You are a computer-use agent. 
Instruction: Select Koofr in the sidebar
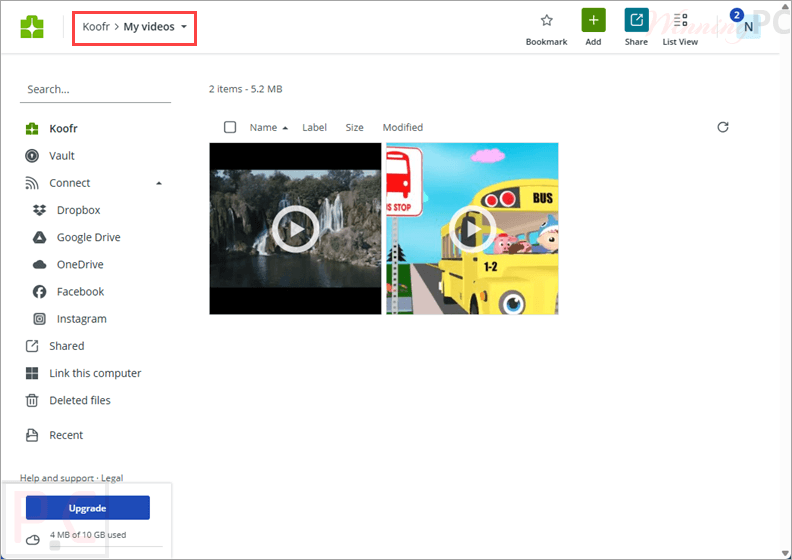point(63,128)
